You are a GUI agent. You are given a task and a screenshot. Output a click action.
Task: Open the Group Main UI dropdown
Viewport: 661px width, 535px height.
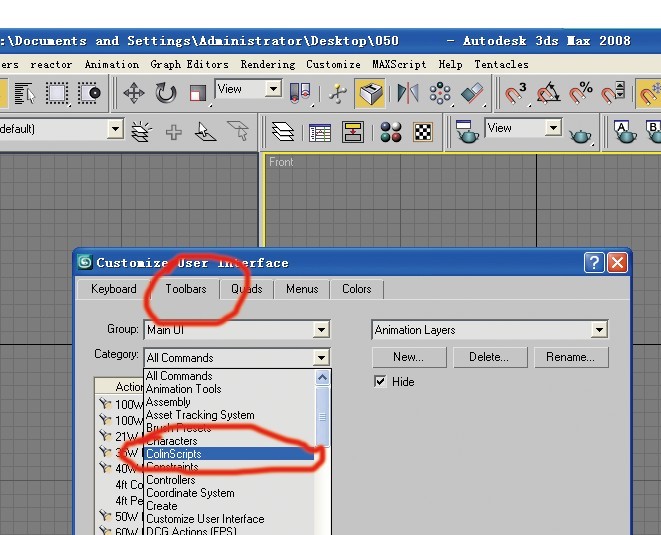(321, 329)
